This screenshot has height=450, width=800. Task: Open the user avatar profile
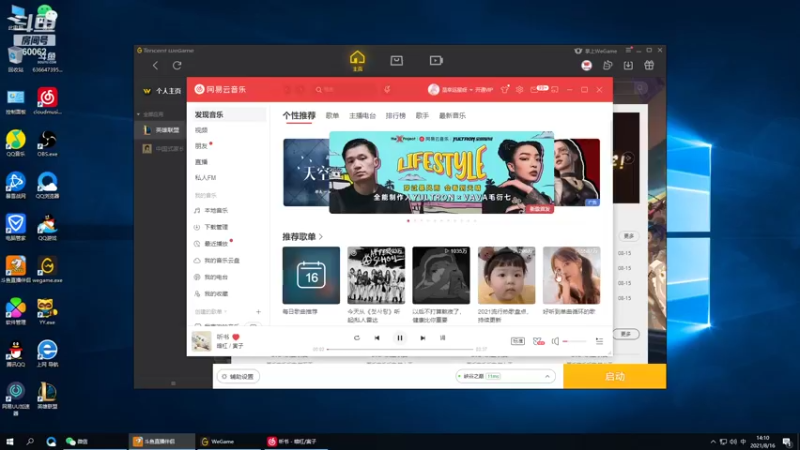433,89
